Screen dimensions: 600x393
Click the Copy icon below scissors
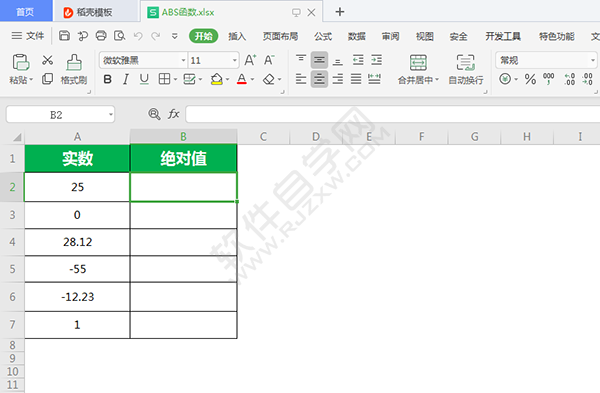click(47, 79)
